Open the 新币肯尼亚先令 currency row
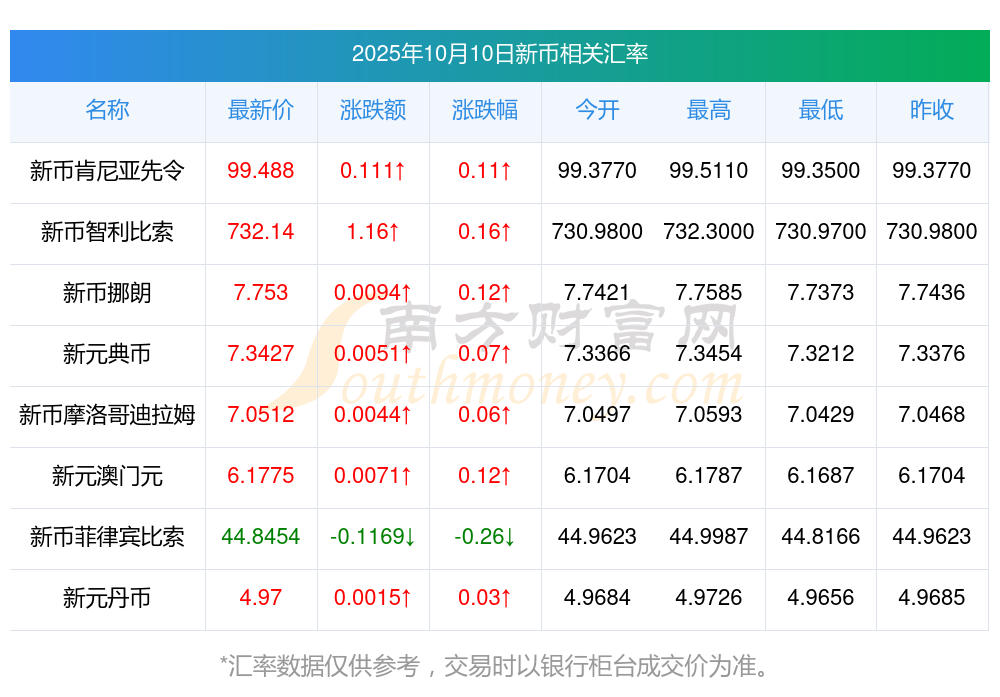1000x697 pixels. 107,171
